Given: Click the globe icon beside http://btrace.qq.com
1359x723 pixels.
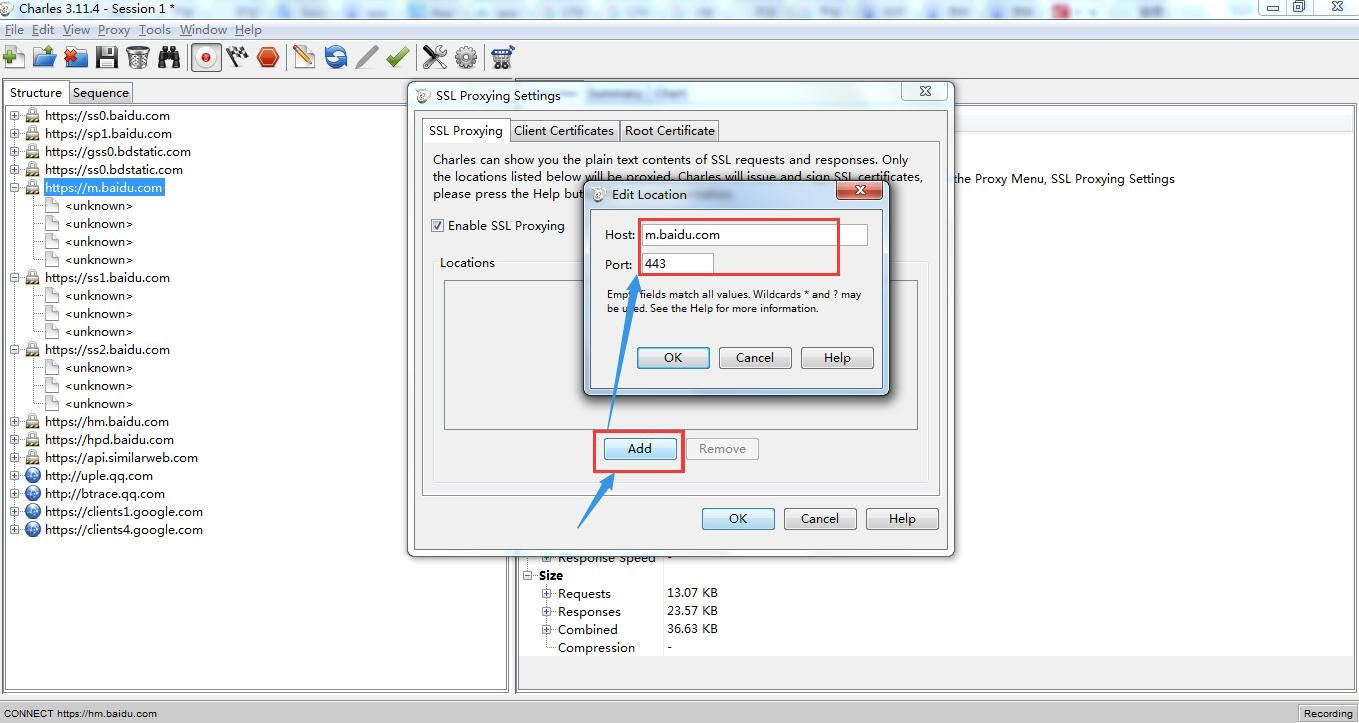Looking at the screenshot, I should [x=32, y=494].
